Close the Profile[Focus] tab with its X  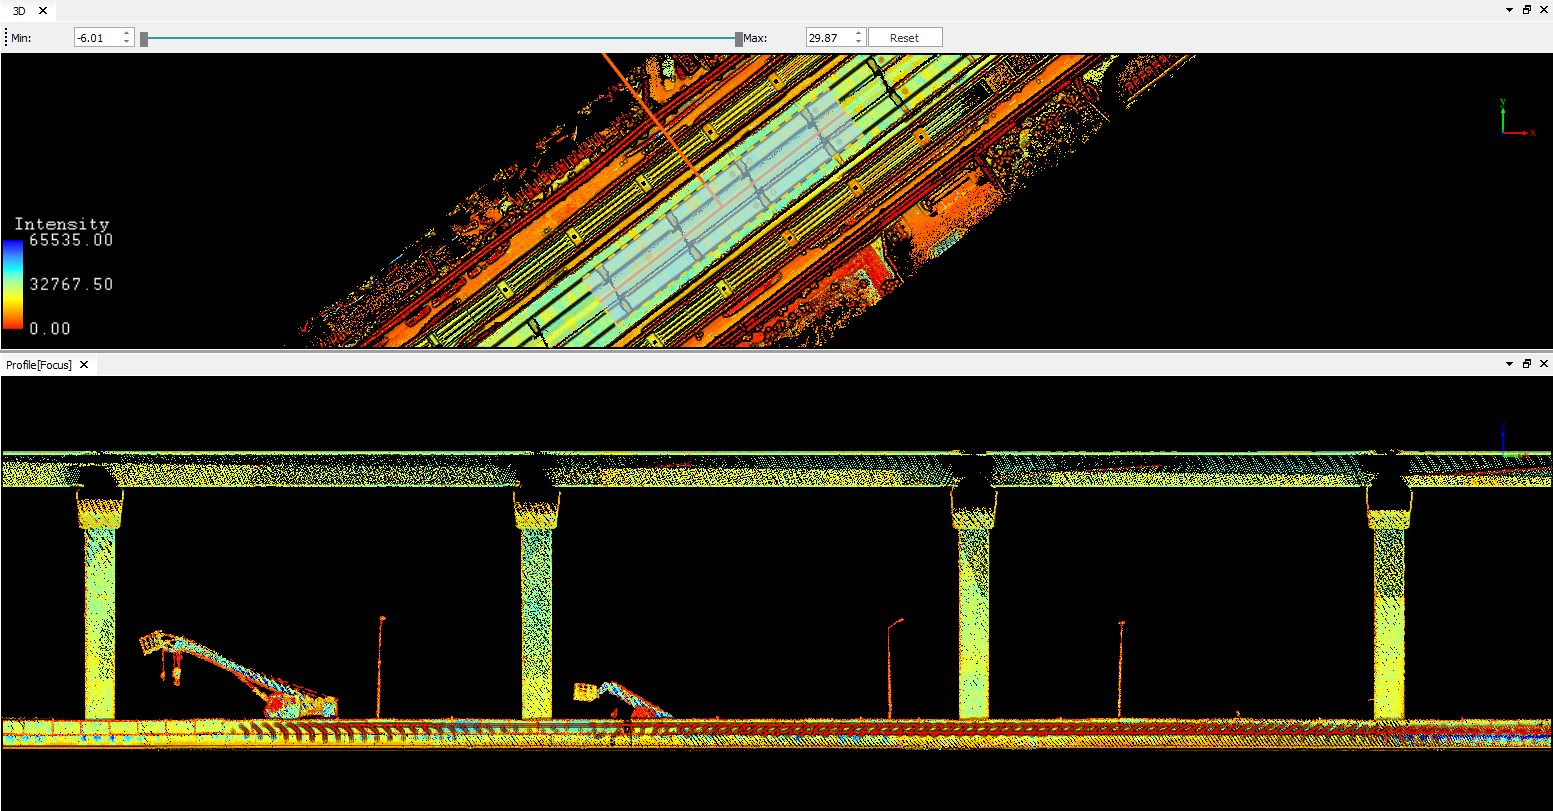(84, 365)
